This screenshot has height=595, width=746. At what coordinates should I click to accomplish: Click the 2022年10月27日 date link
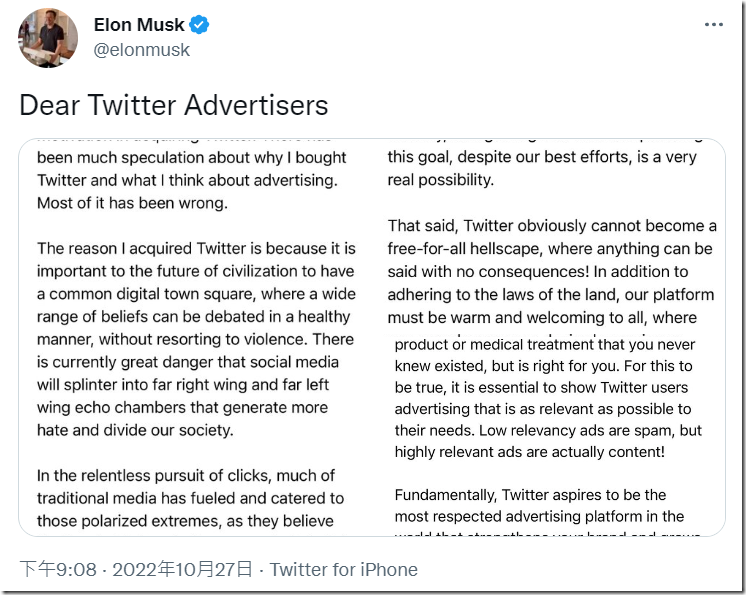point(183,570)
